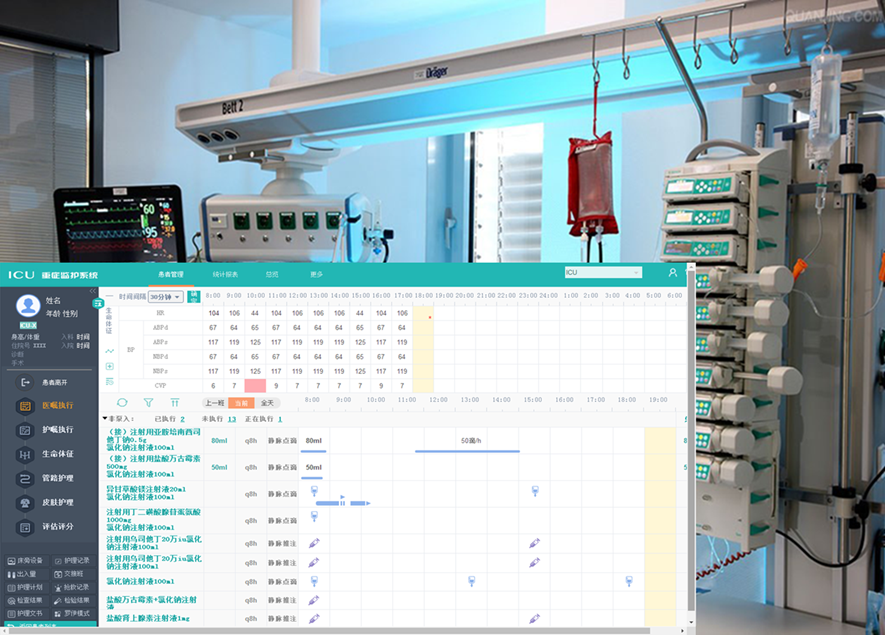The image size is (885, 635).
Task: Open the ICU department dropdown in the header
Action: (x=602, y=272)
